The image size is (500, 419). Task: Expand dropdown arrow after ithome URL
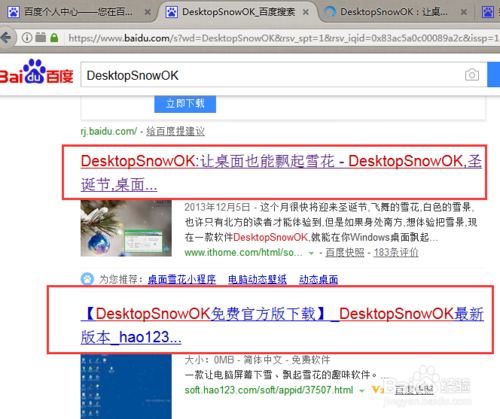(311, 253)
